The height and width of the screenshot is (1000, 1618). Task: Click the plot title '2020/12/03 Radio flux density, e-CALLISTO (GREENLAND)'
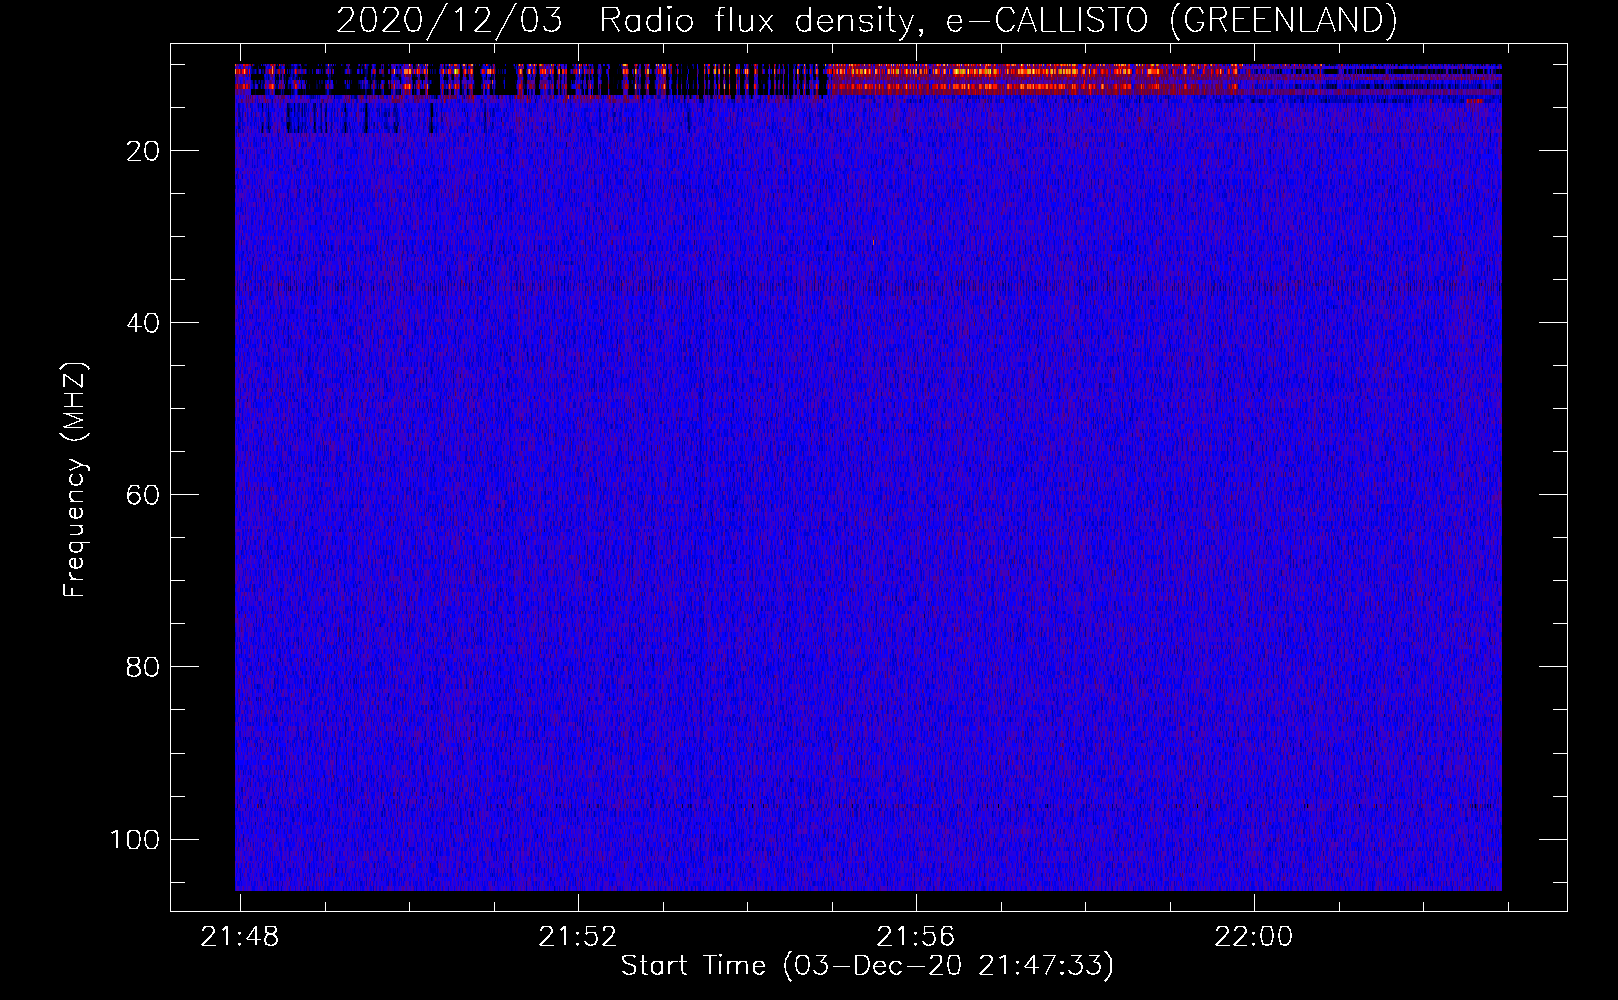coord(866,20)
